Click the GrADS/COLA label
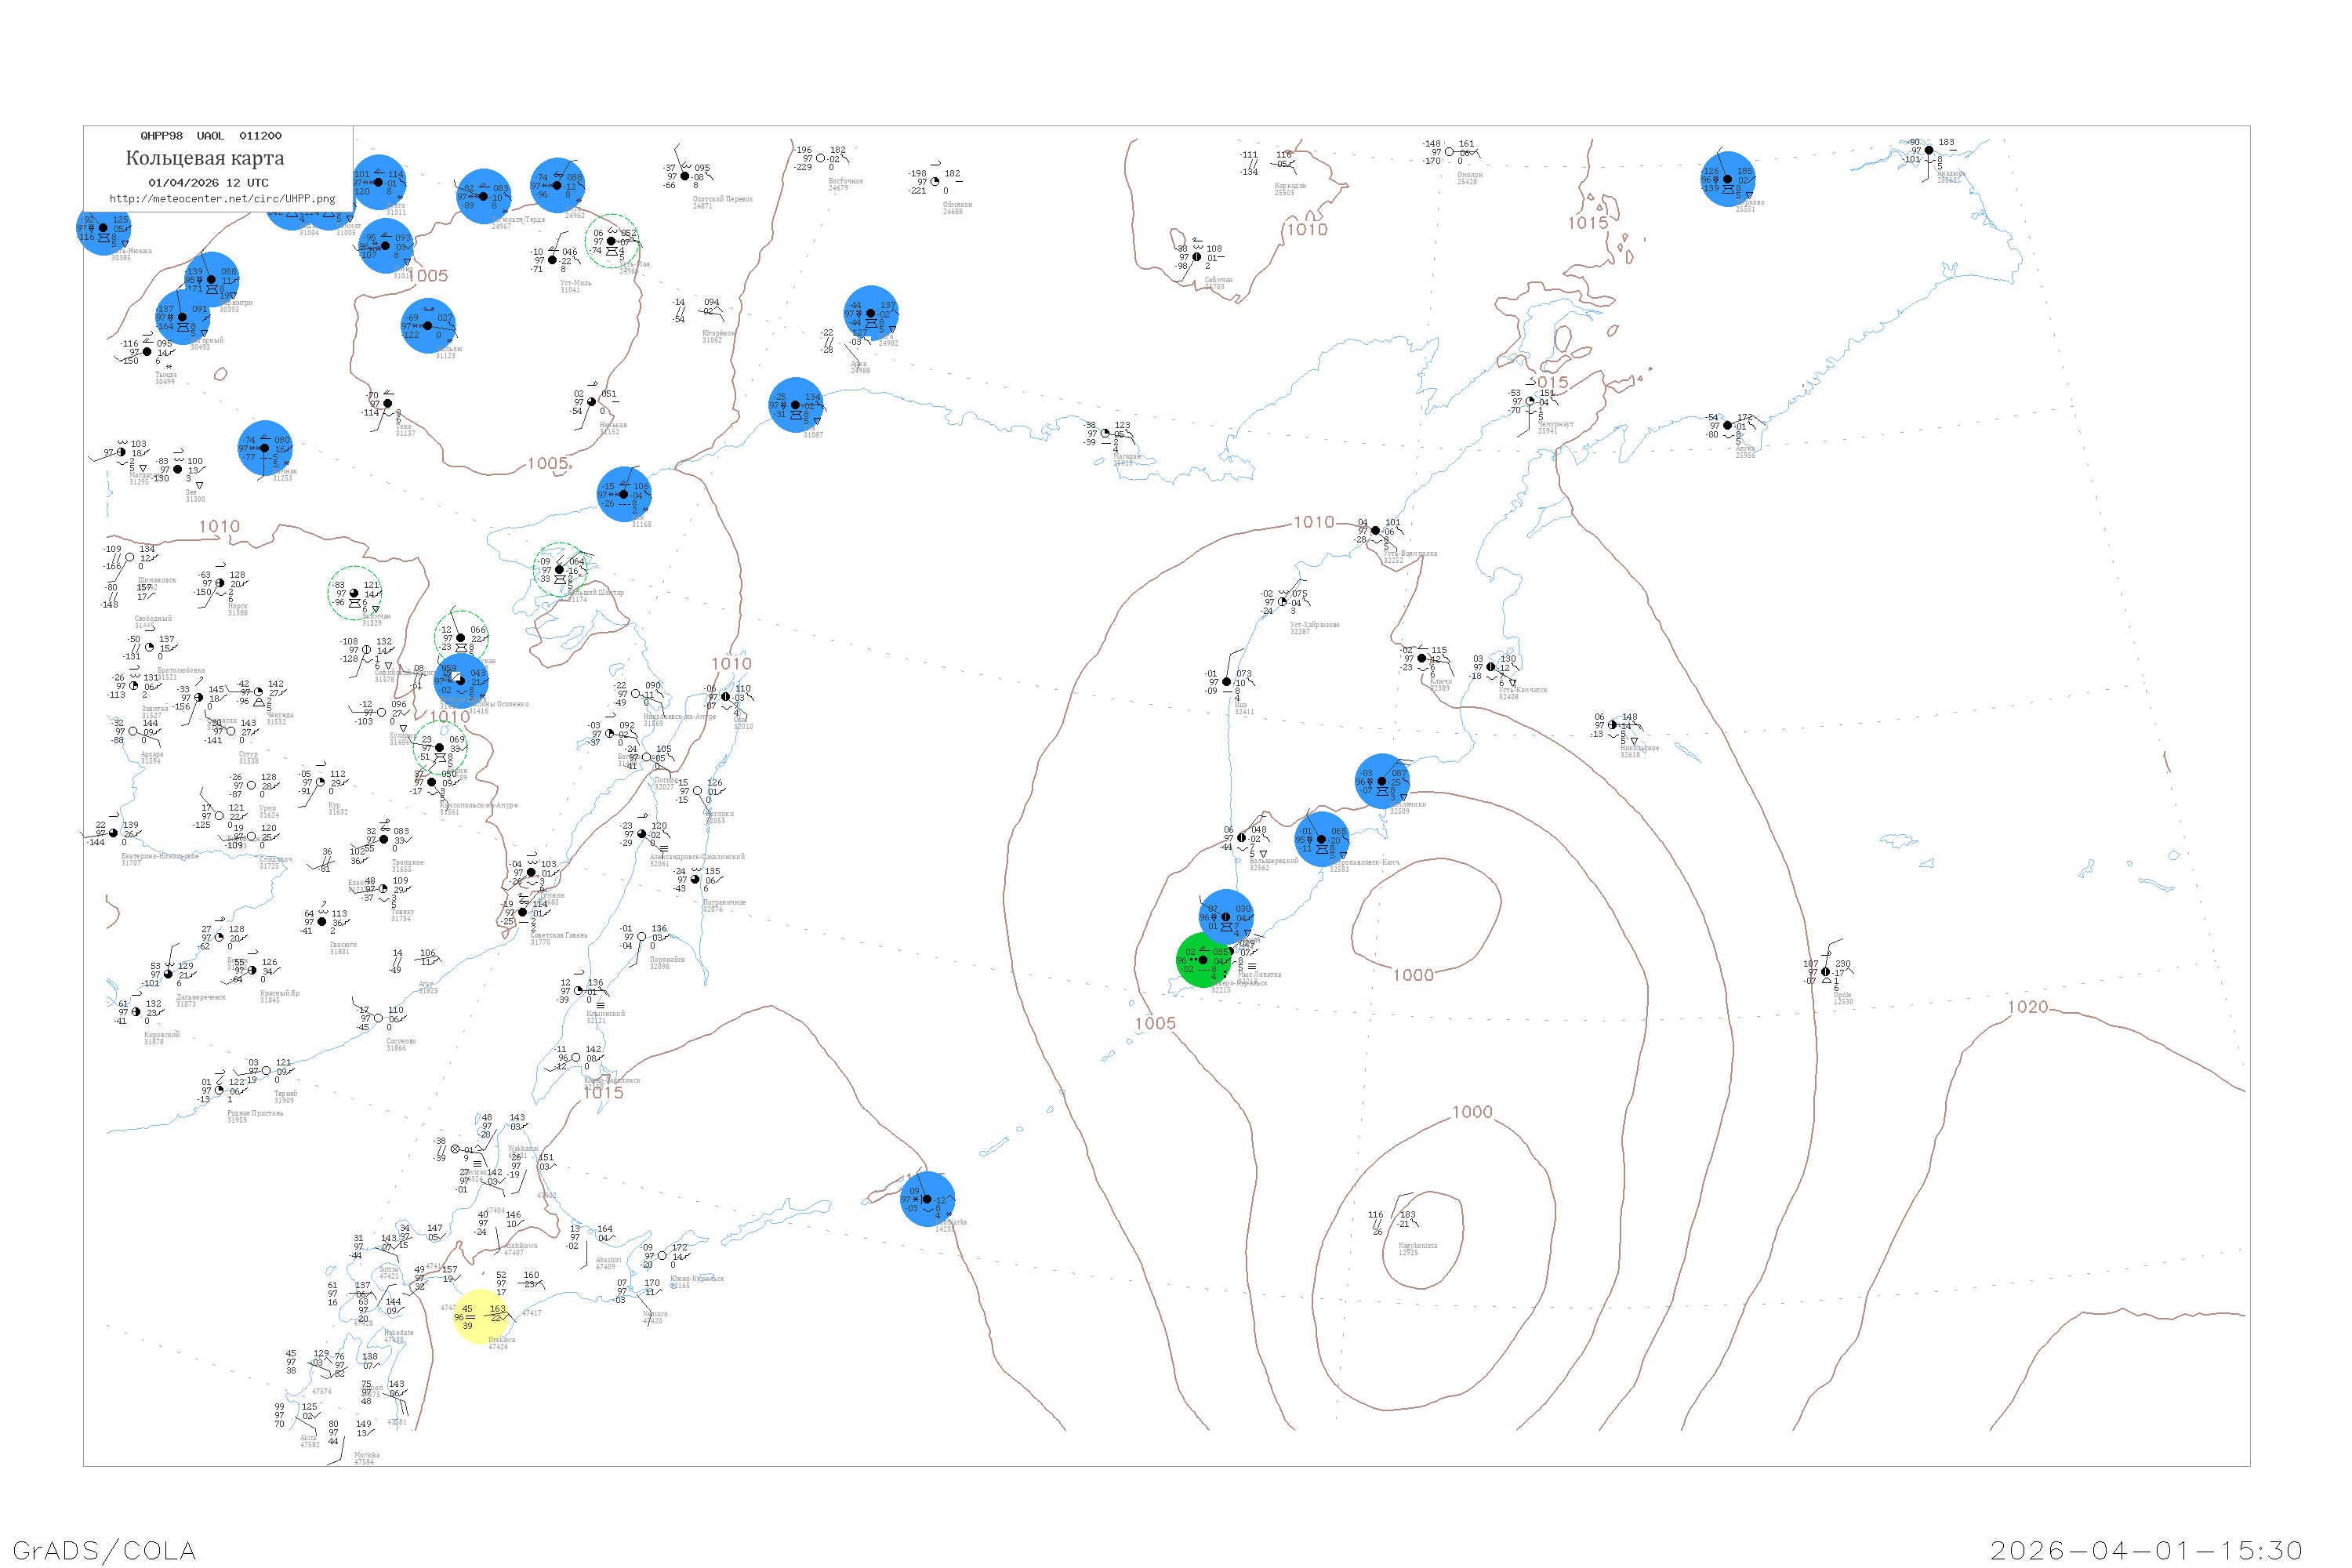This screenshot has height=1568, width=2352. [x=104, y=1550]
